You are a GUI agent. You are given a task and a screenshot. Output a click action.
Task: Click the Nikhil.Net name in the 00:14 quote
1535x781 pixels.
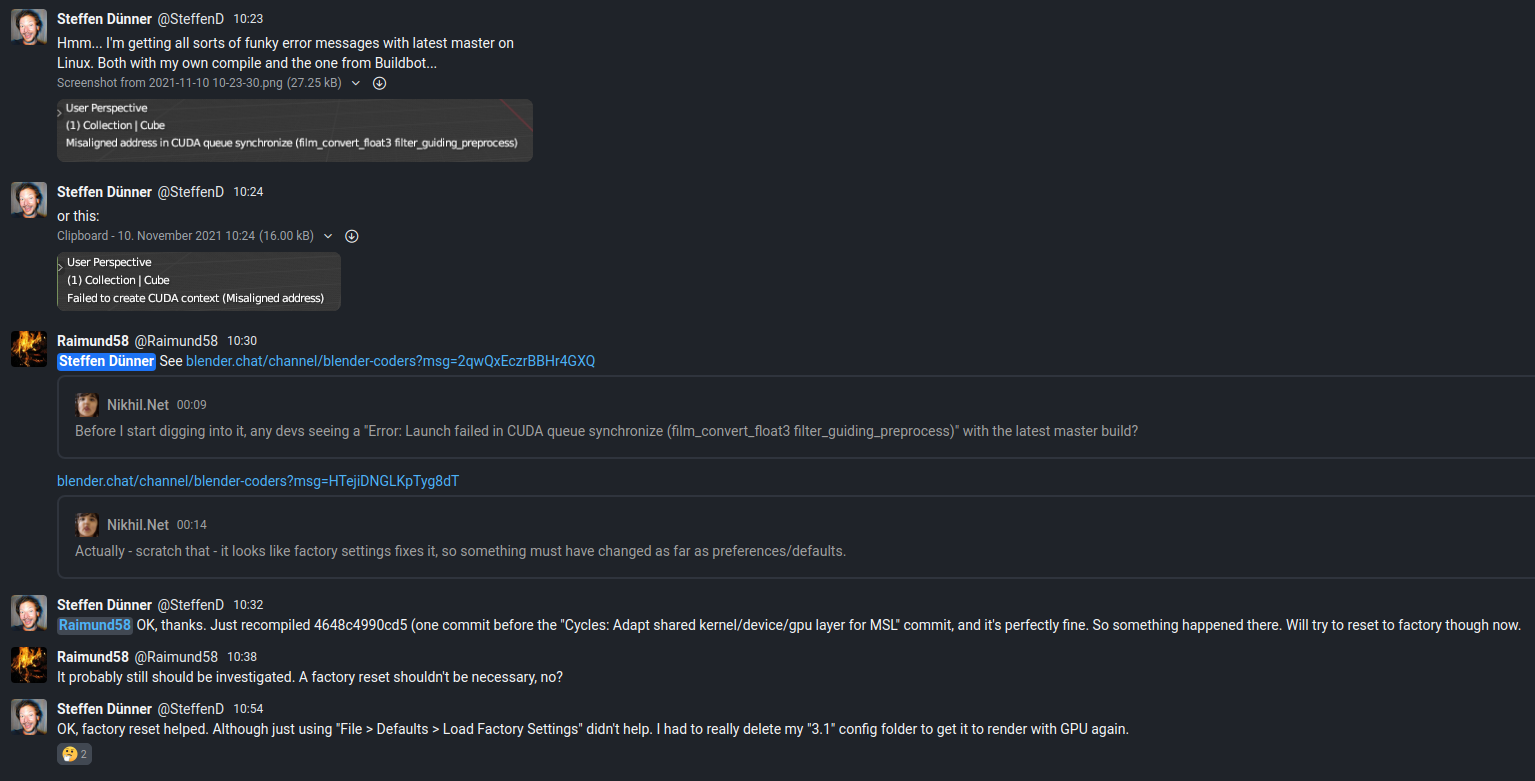click(138, 525)
